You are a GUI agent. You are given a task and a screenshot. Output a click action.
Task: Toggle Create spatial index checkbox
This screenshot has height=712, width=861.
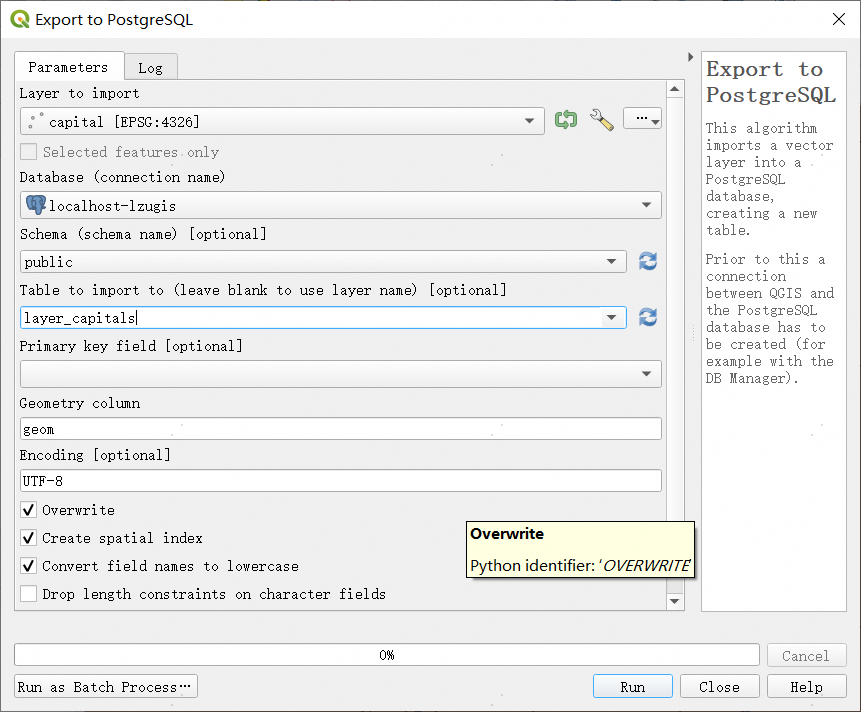coord(29,538)
